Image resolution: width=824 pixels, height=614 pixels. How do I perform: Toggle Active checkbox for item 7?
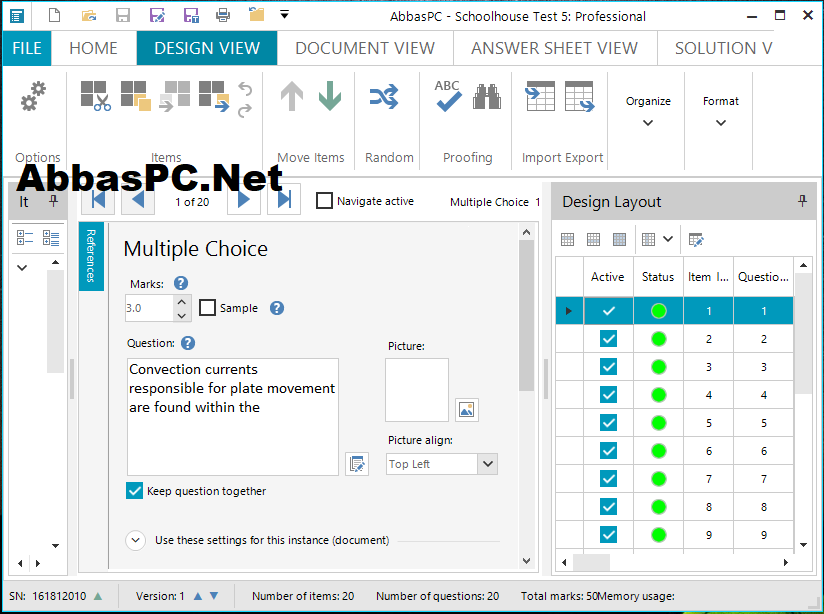pos(608,478)
